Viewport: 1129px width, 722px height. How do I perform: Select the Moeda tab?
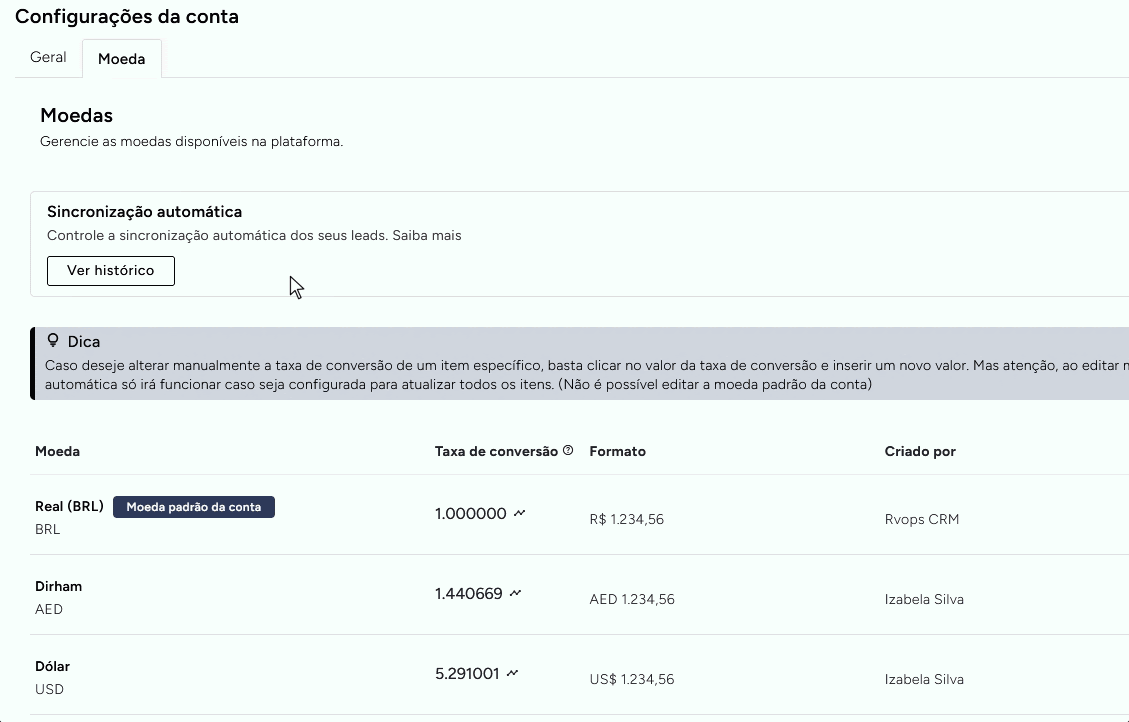click(121, 59)
